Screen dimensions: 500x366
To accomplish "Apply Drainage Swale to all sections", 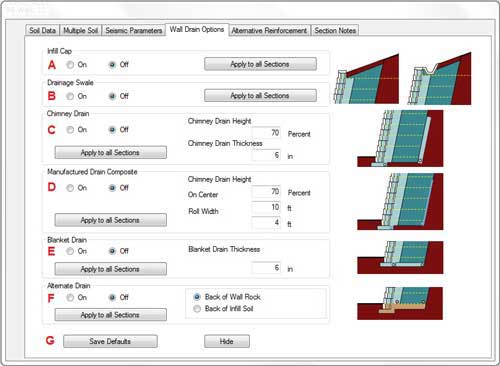I will tap(260, 96).
